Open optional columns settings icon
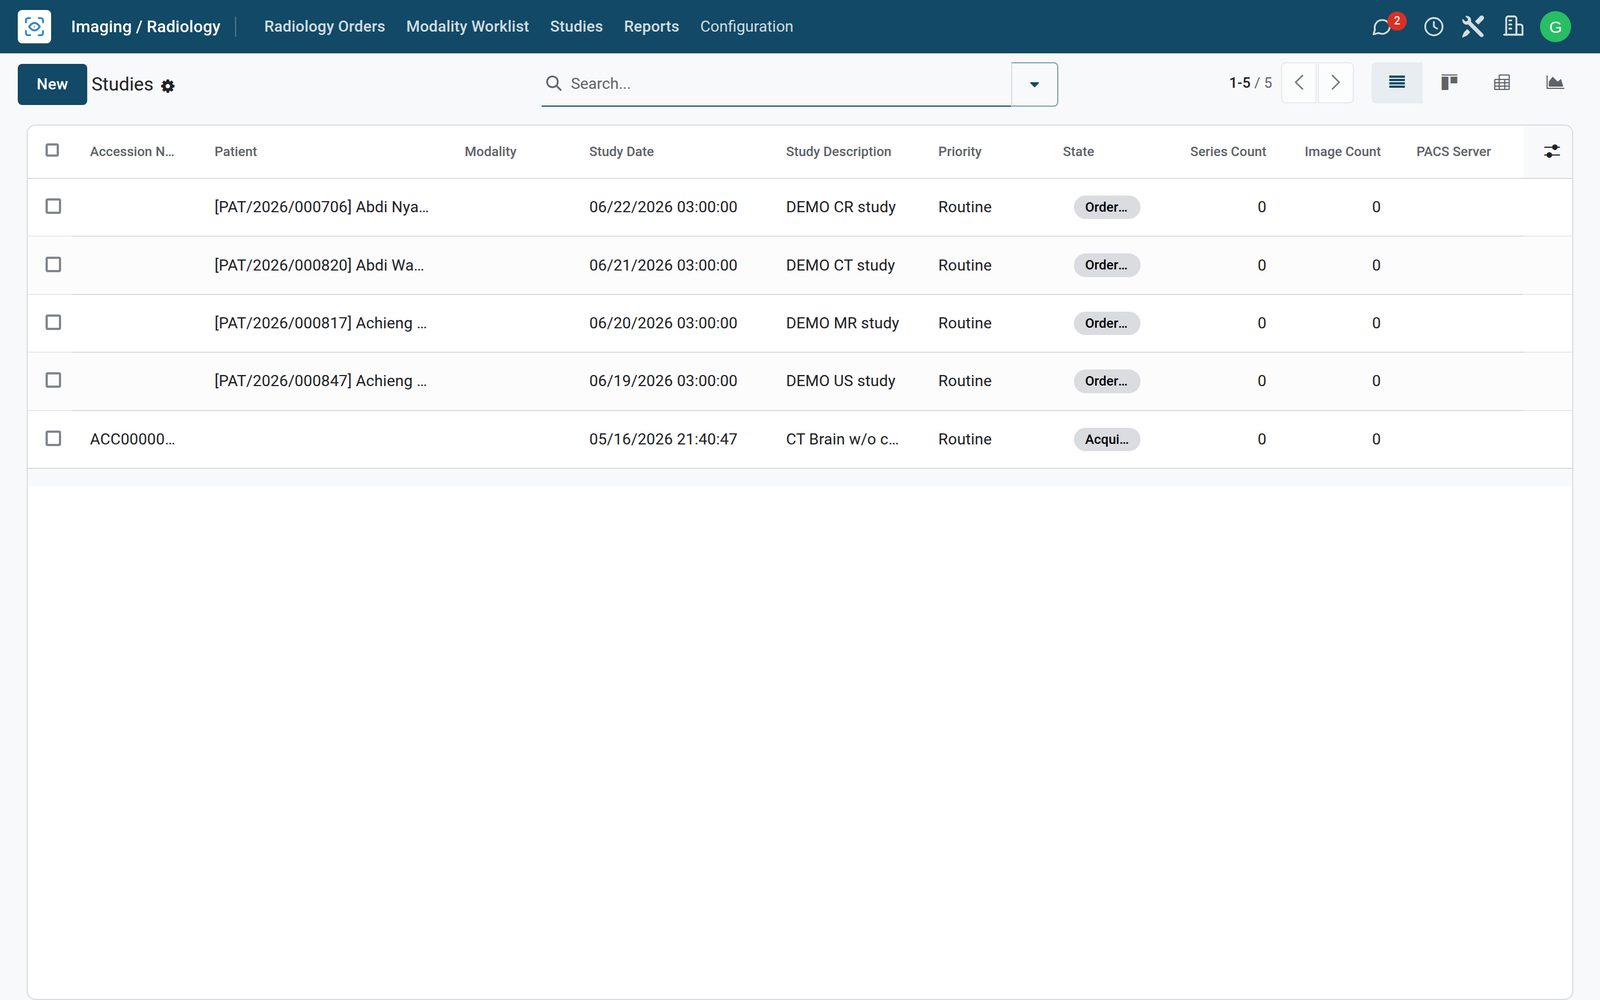 point(1551,151)
